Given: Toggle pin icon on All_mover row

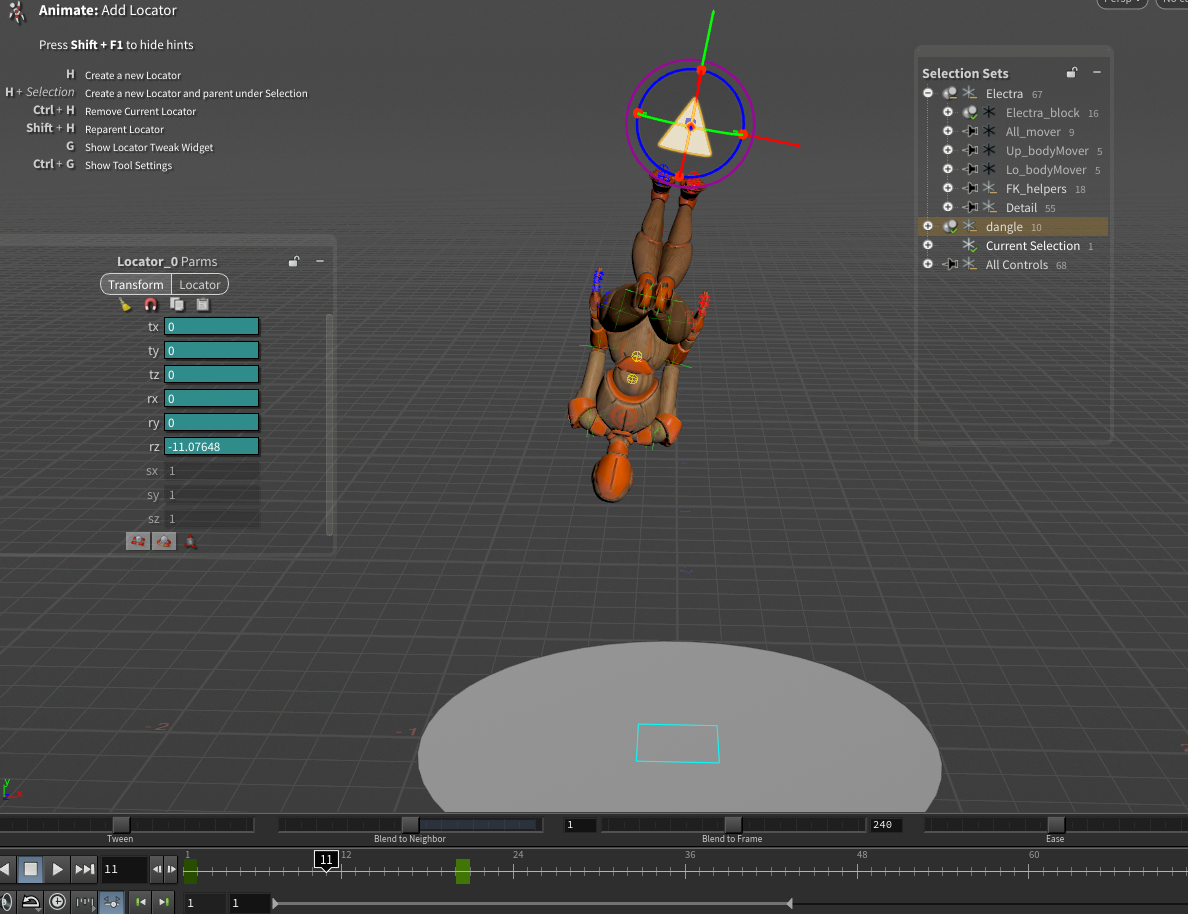Looking at the screenshot, I should pos(970,131).
